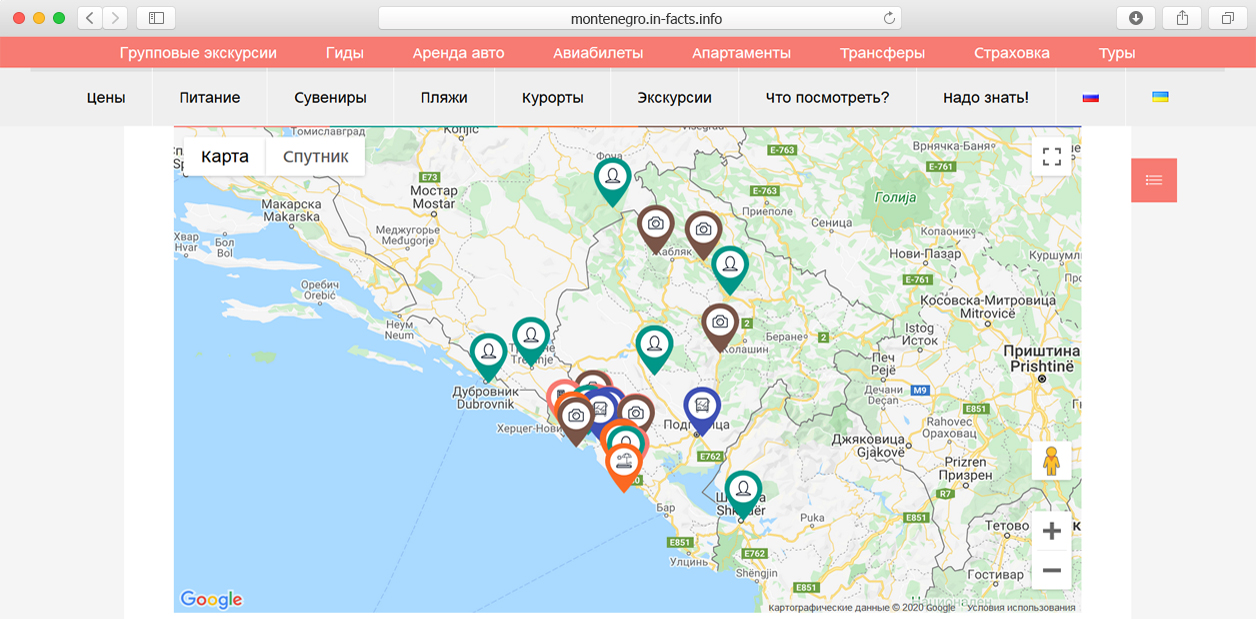1256x619 pixels.
Task: Click the blue marker at Podgorica
Action: (x=702, y=406)
